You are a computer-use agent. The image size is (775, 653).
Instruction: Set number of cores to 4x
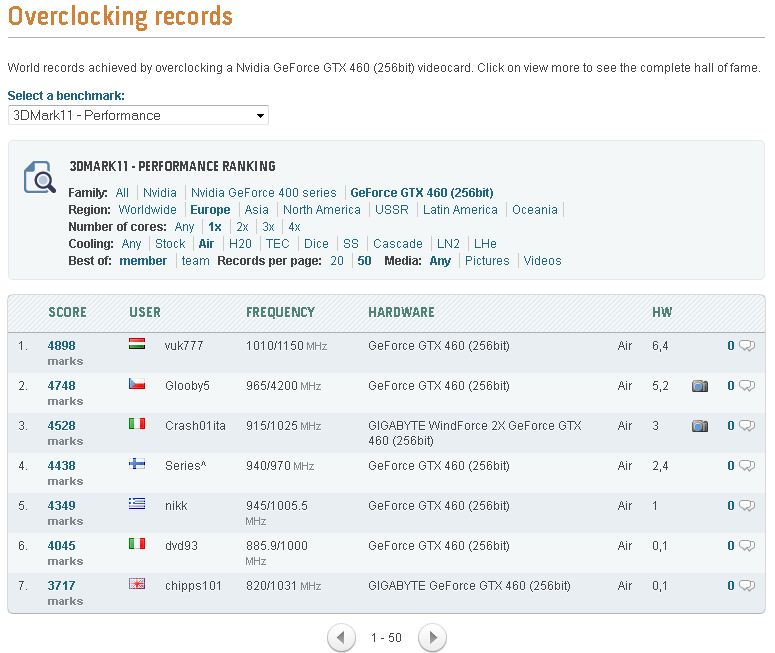click(294, 227)
